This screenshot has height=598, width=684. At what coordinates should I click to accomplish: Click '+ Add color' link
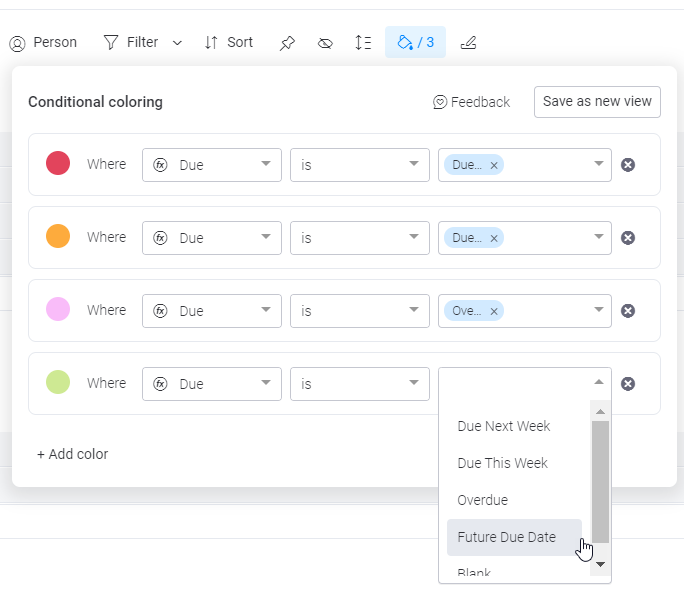[x=72, y=454]
